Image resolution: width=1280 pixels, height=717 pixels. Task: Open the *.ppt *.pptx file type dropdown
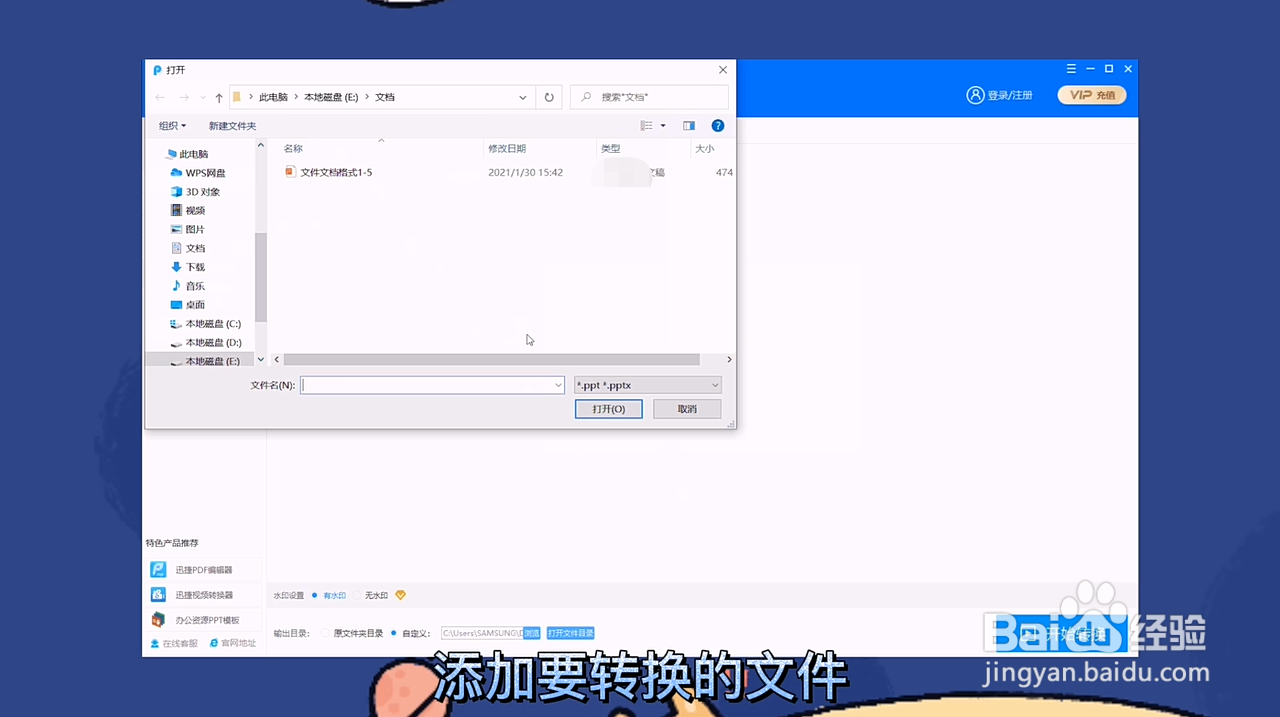pyautogui.click(x=714, y=385)
